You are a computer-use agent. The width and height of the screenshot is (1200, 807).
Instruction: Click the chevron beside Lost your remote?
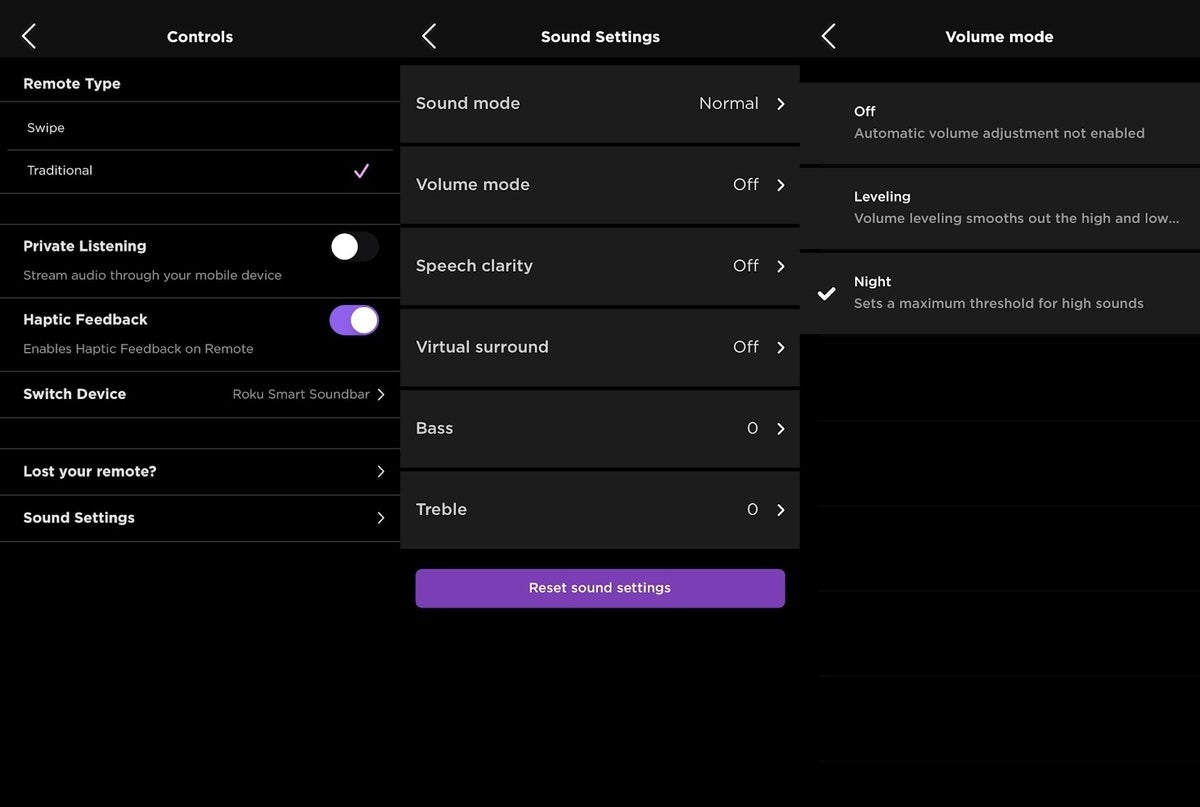[x=381, y=472]
